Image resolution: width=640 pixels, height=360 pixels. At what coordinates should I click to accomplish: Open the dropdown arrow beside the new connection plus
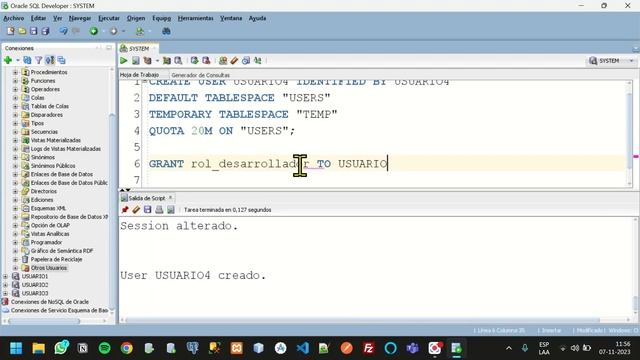tap(18, 60)
